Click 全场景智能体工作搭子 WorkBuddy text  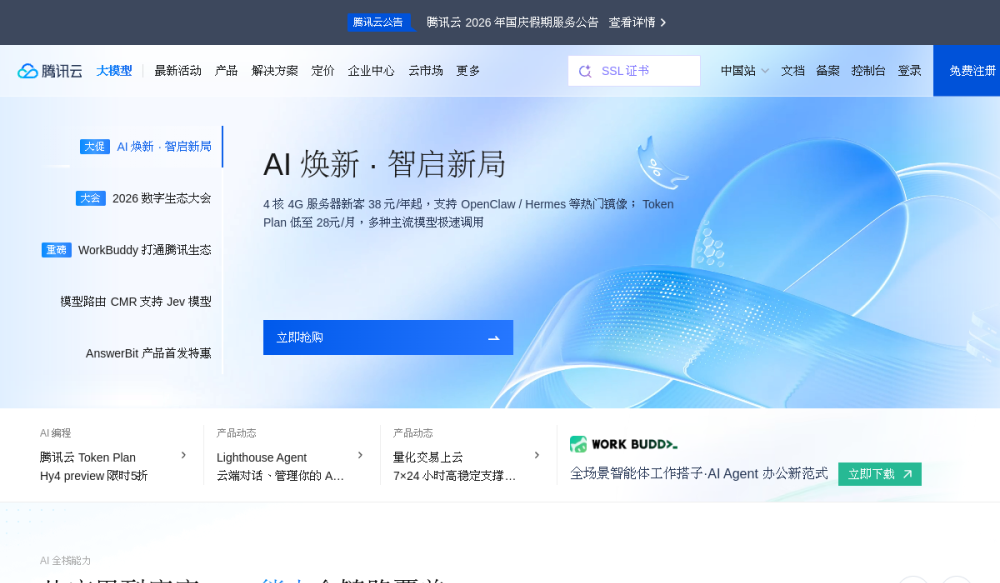tap(698, 474)
